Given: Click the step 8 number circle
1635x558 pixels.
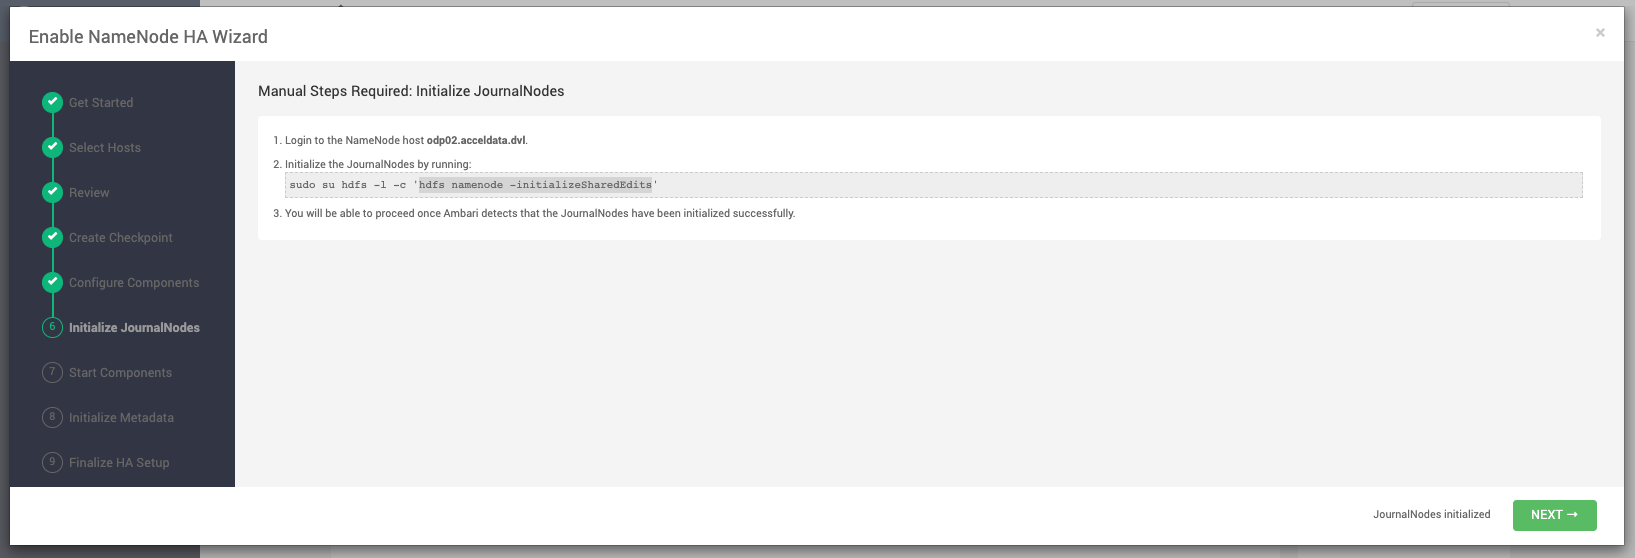Looking at the screenshot, I should pos(52,417).
